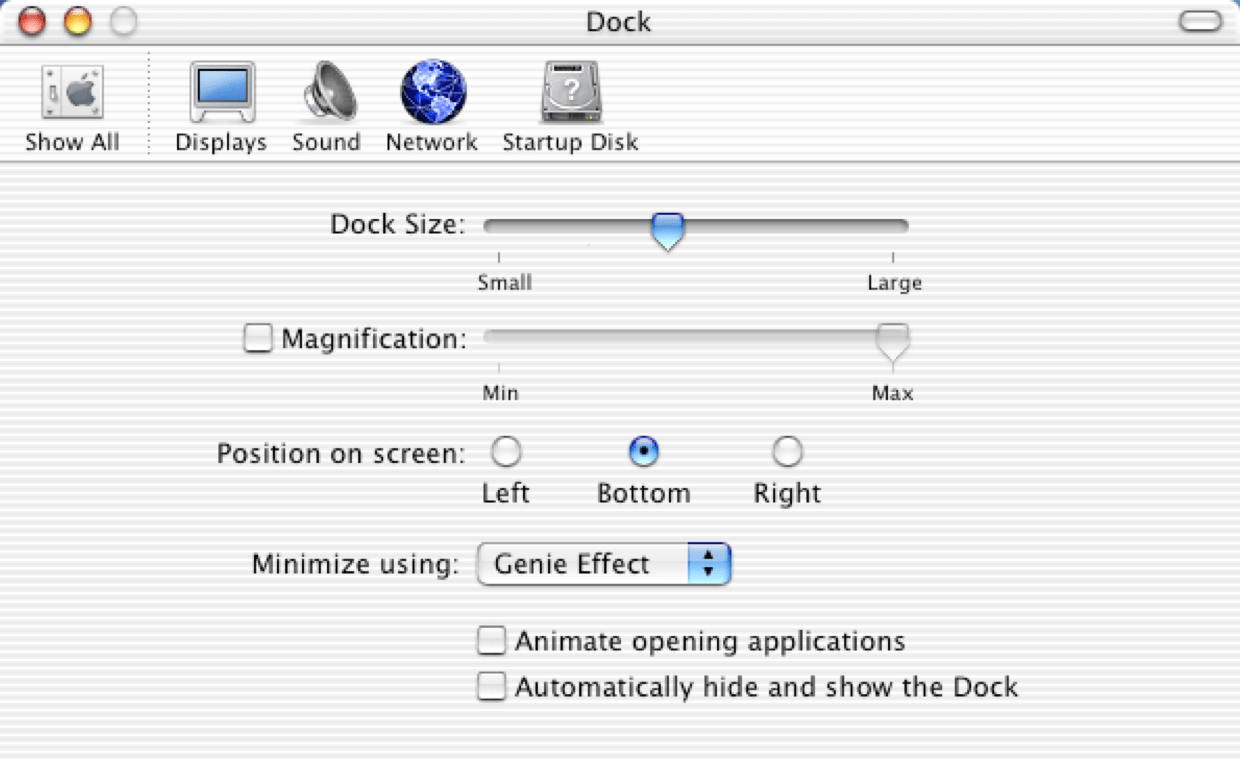Click the Magnification slider thumb at Max
The height and width of the screenshot is (759, 1240).
pos(892,341)
